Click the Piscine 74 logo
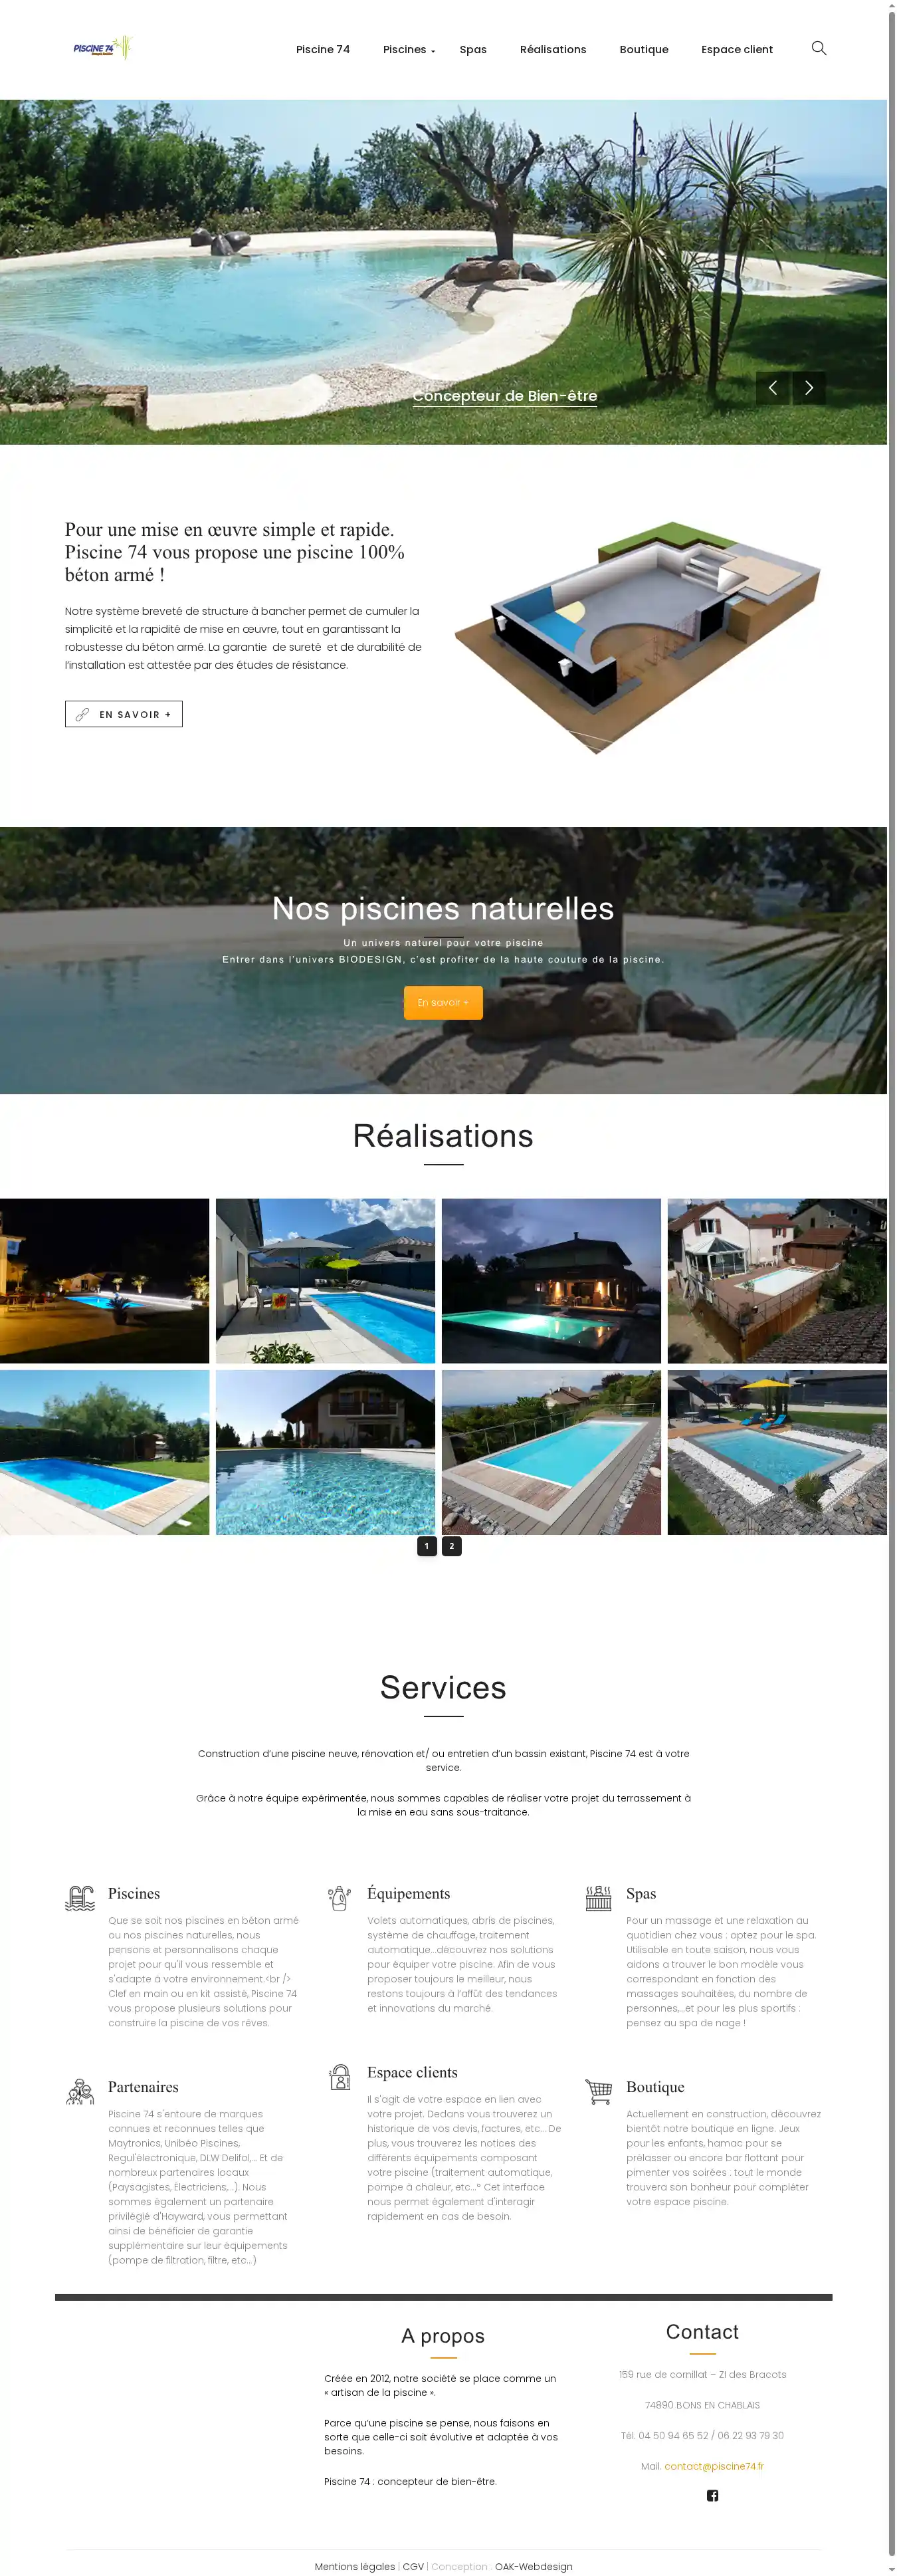The width and height of the screenshot is (897, 2576). point(103,48)
